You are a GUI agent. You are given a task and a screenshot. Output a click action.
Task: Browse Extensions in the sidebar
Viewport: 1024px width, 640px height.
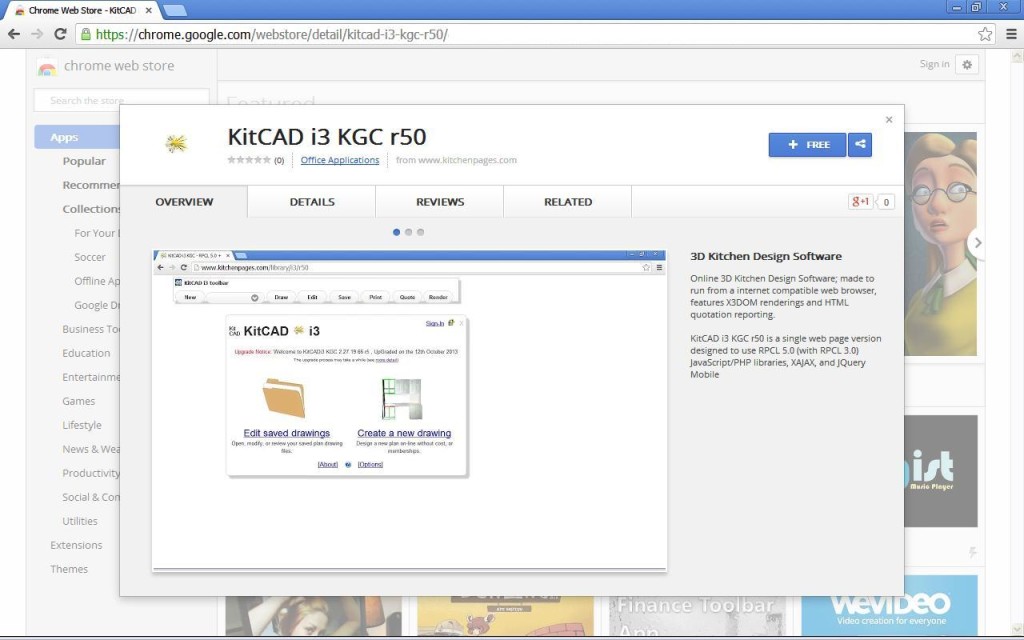(x=76, y=545)
